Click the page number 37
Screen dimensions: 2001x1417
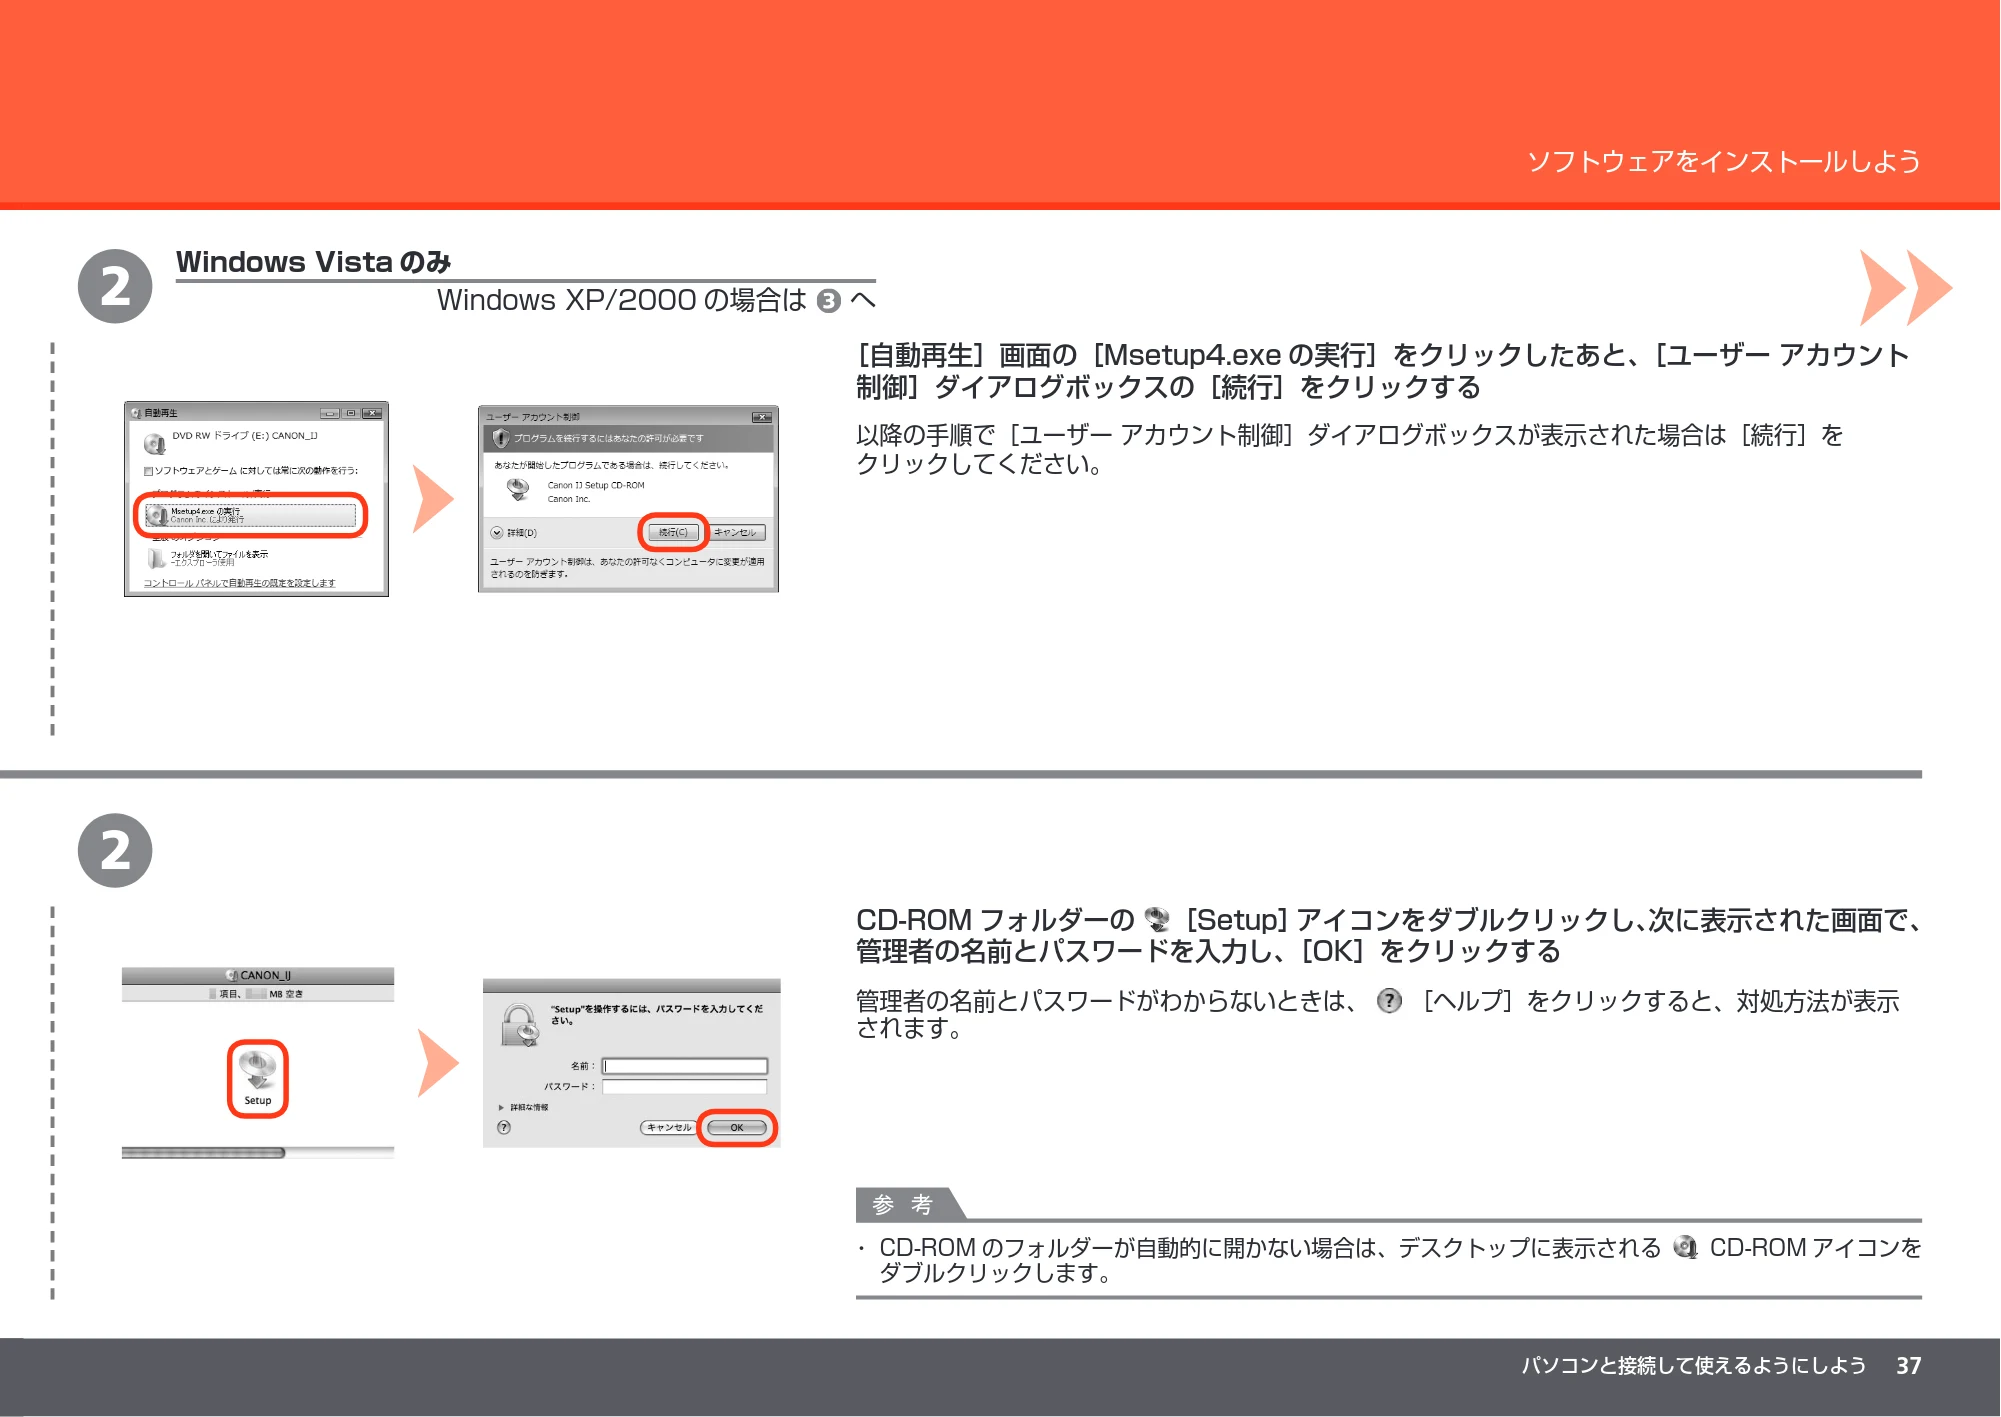click(x=1908, y=1366)
